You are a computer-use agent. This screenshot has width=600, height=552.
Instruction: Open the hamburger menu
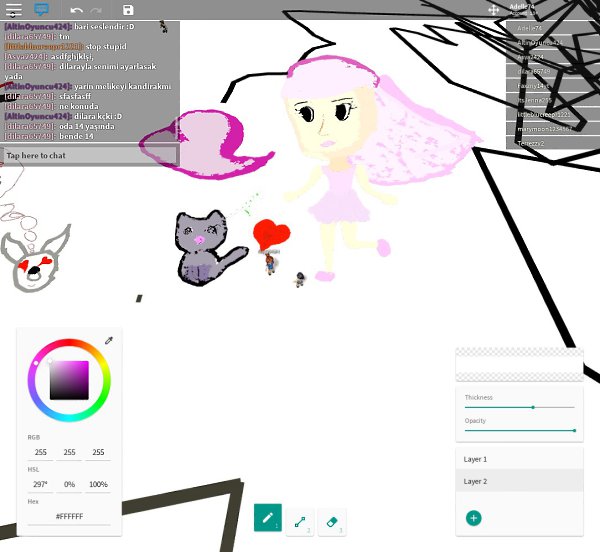tap(14, 9)
